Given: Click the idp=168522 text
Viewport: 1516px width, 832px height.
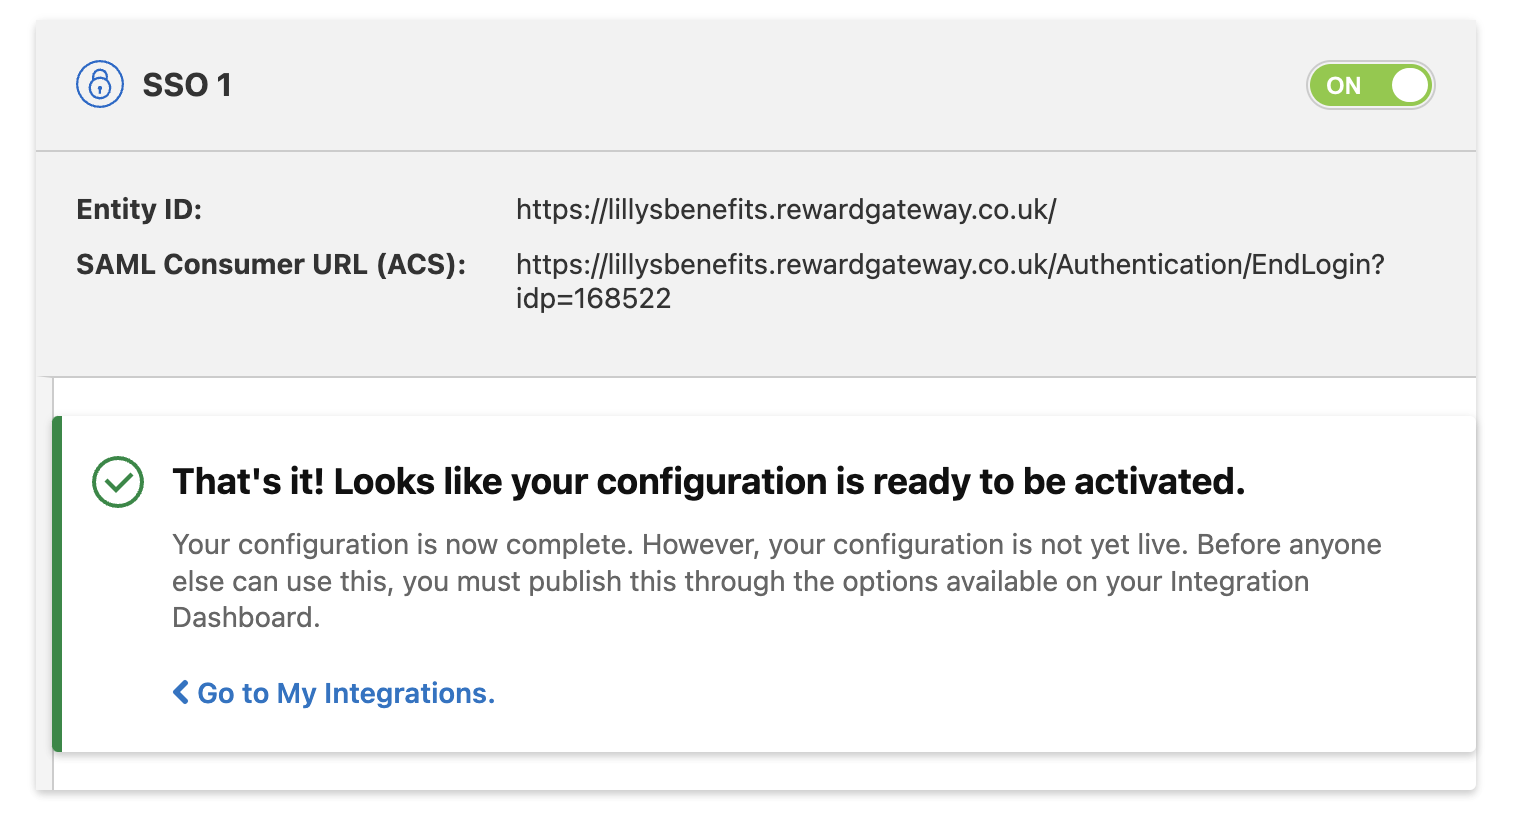Looking at the screenshot, I should [x=593, y=298].
